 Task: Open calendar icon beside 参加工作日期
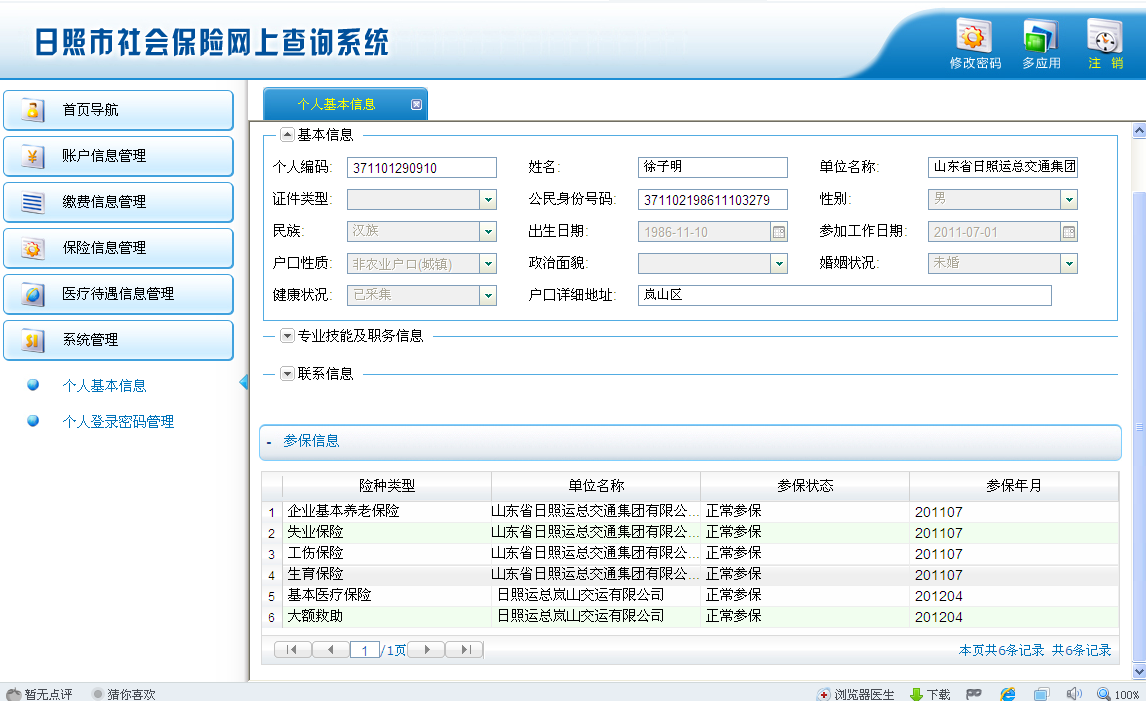click(x=1069, y=232)
